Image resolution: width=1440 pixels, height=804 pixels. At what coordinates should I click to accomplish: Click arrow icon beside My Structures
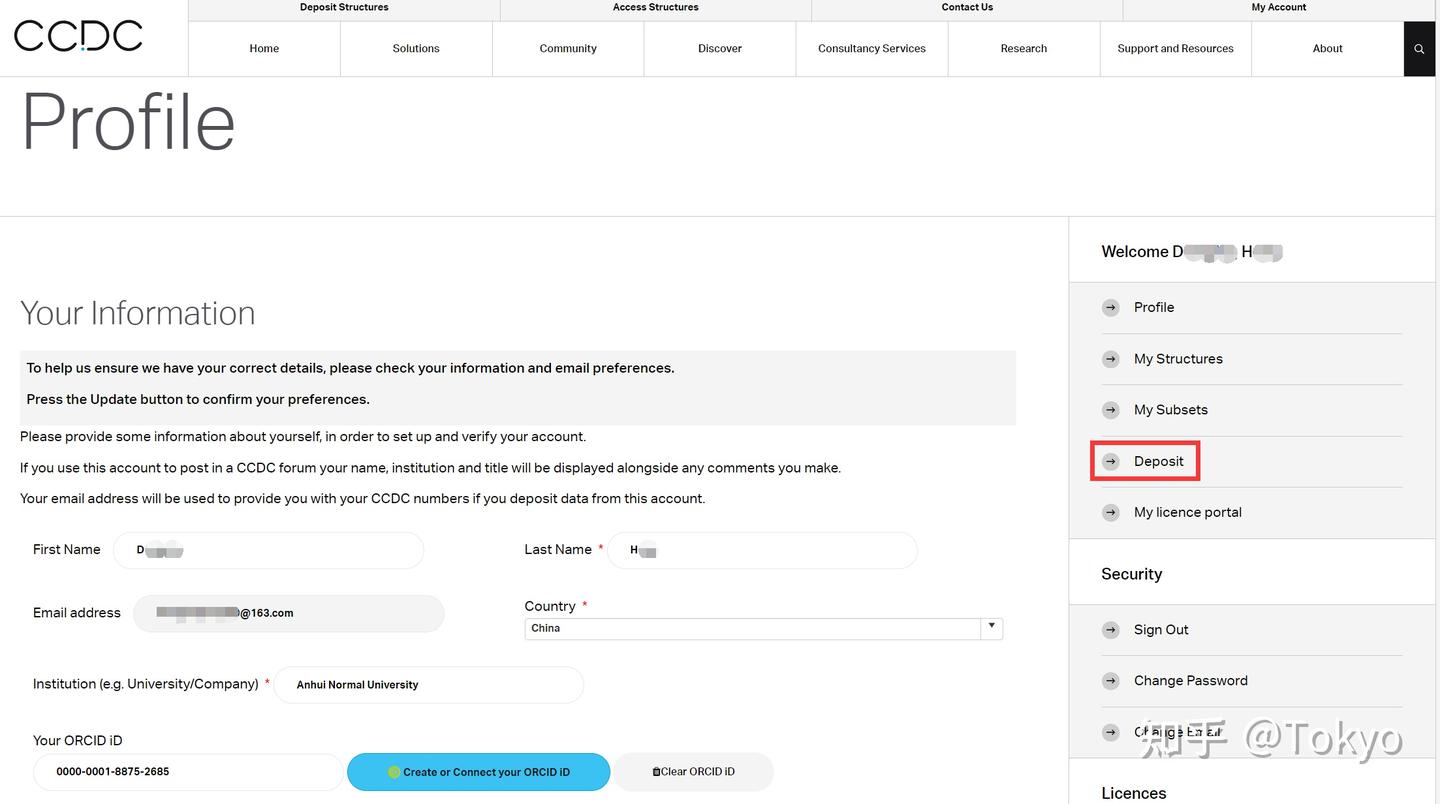1111,359
